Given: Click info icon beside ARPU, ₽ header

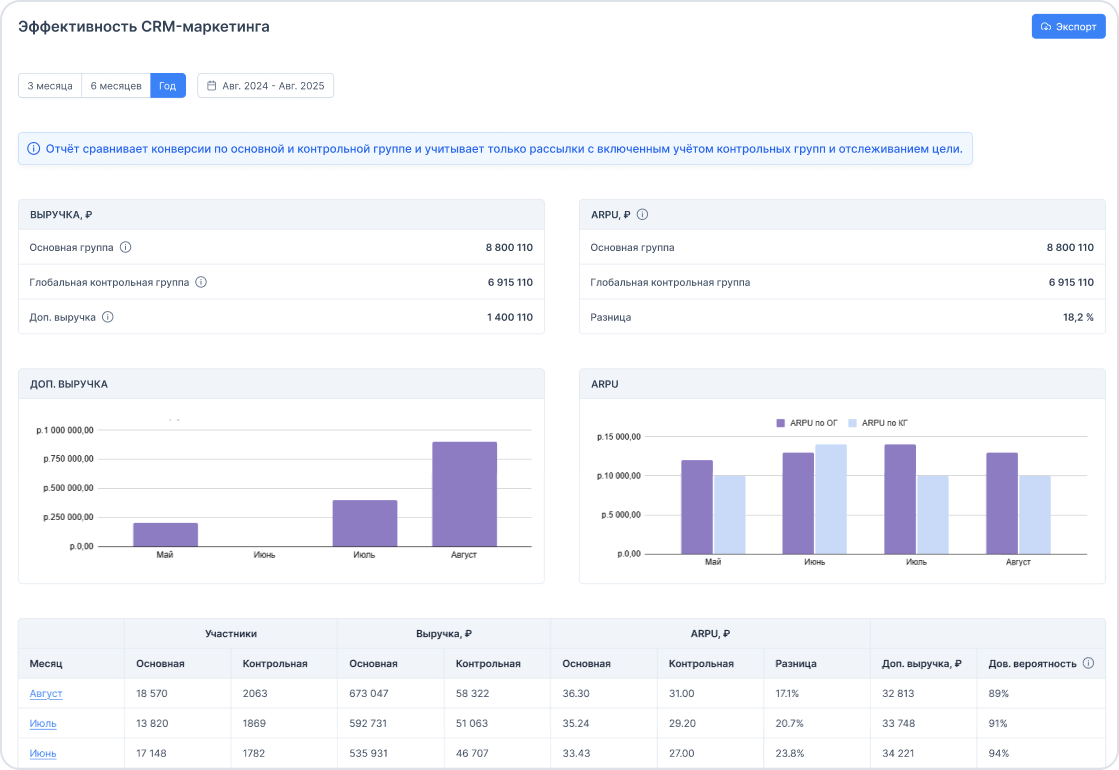Looking at the screenshot, I should (643, 214).
